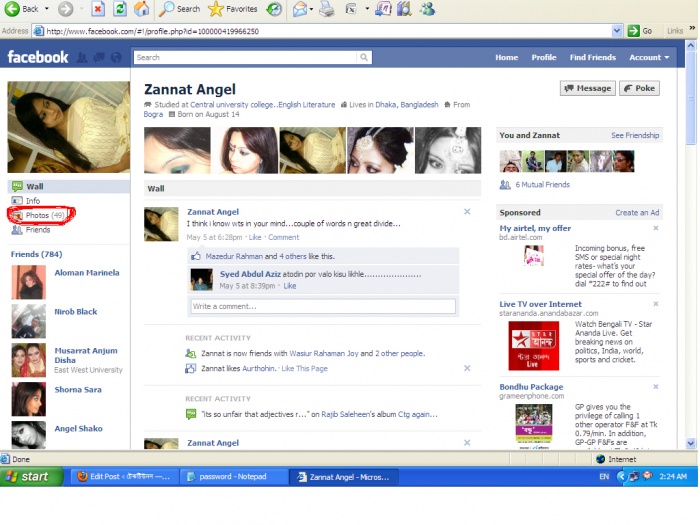Open the Back button history dropdown arrow

click(x=46, y=9)
